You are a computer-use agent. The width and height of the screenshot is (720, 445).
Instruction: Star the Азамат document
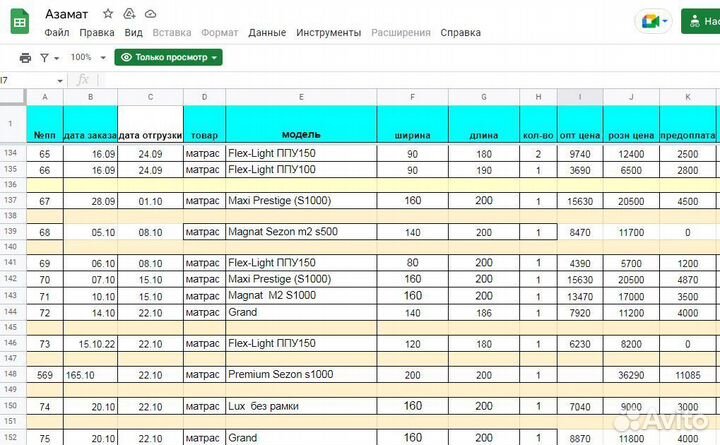coord(108,14)
